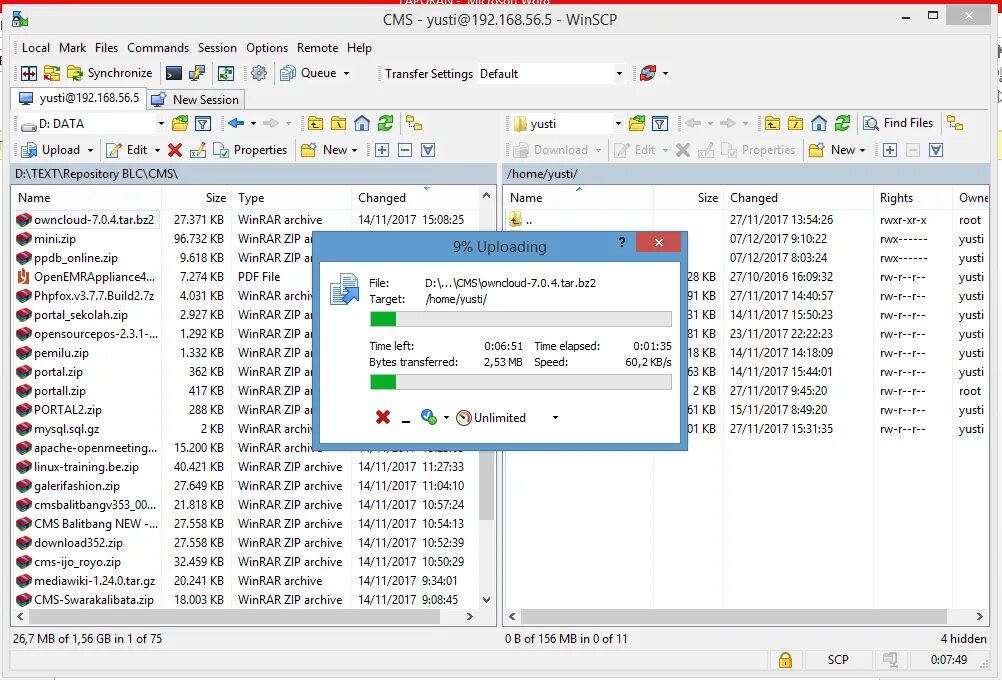Expand the Queue dropdown arrow

[x=346, y=73]
